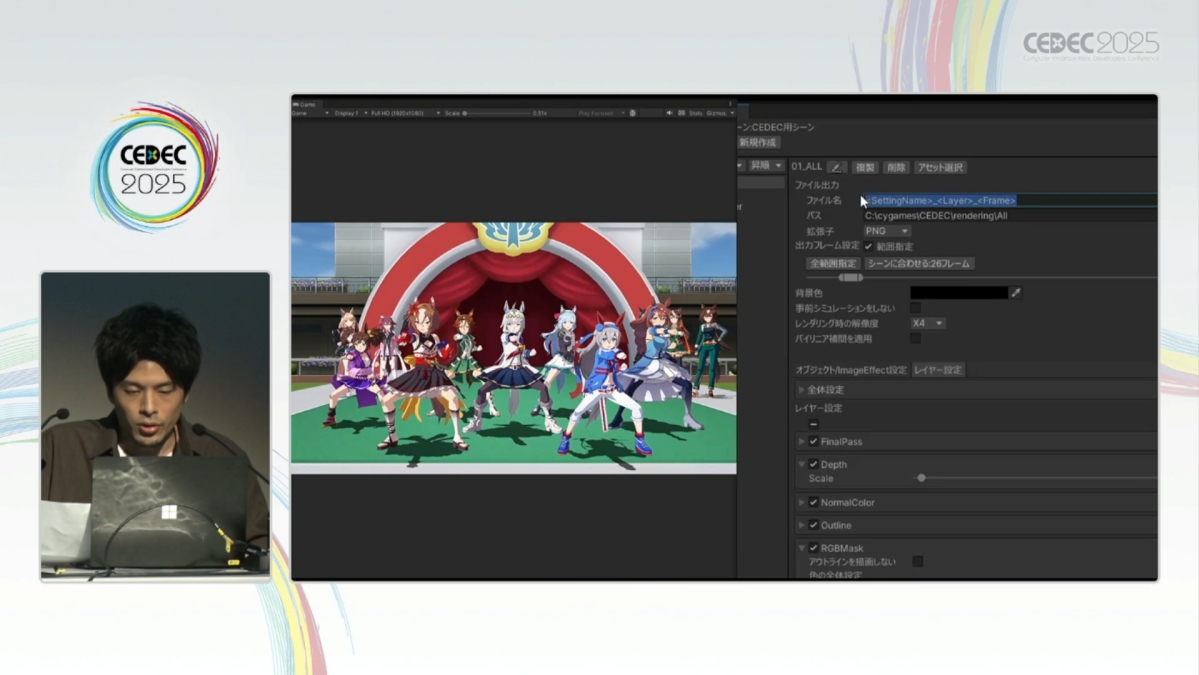Screen dimensions: 1199x675
Task: Select the Game tab
Action: click(x=305, y=104)
